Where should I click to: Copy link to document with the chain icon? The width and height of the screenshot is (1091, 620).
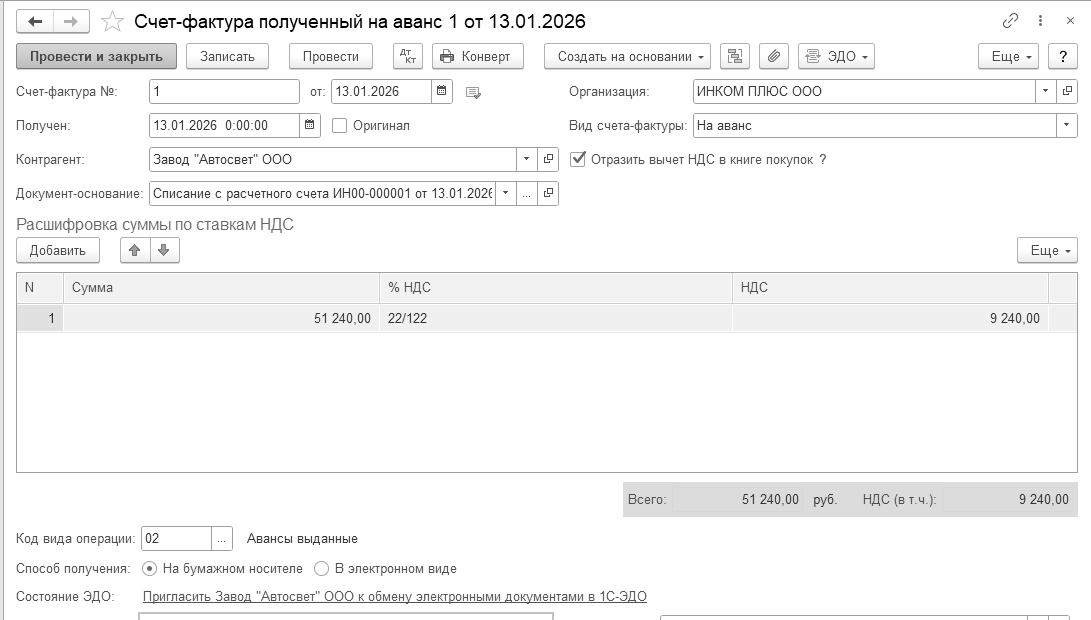(1010, 21)
